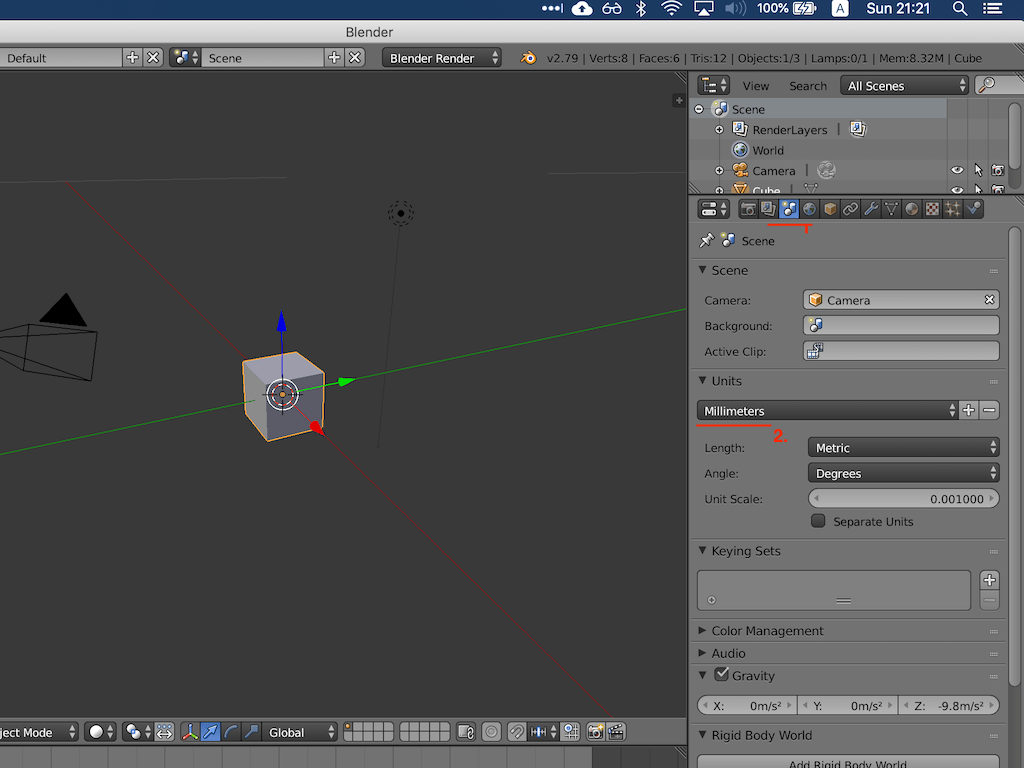Open the World properties tab
Image resolution: width=1024 pixels, height=768 pixels.
pyautogui.click(x=809, y=209)
